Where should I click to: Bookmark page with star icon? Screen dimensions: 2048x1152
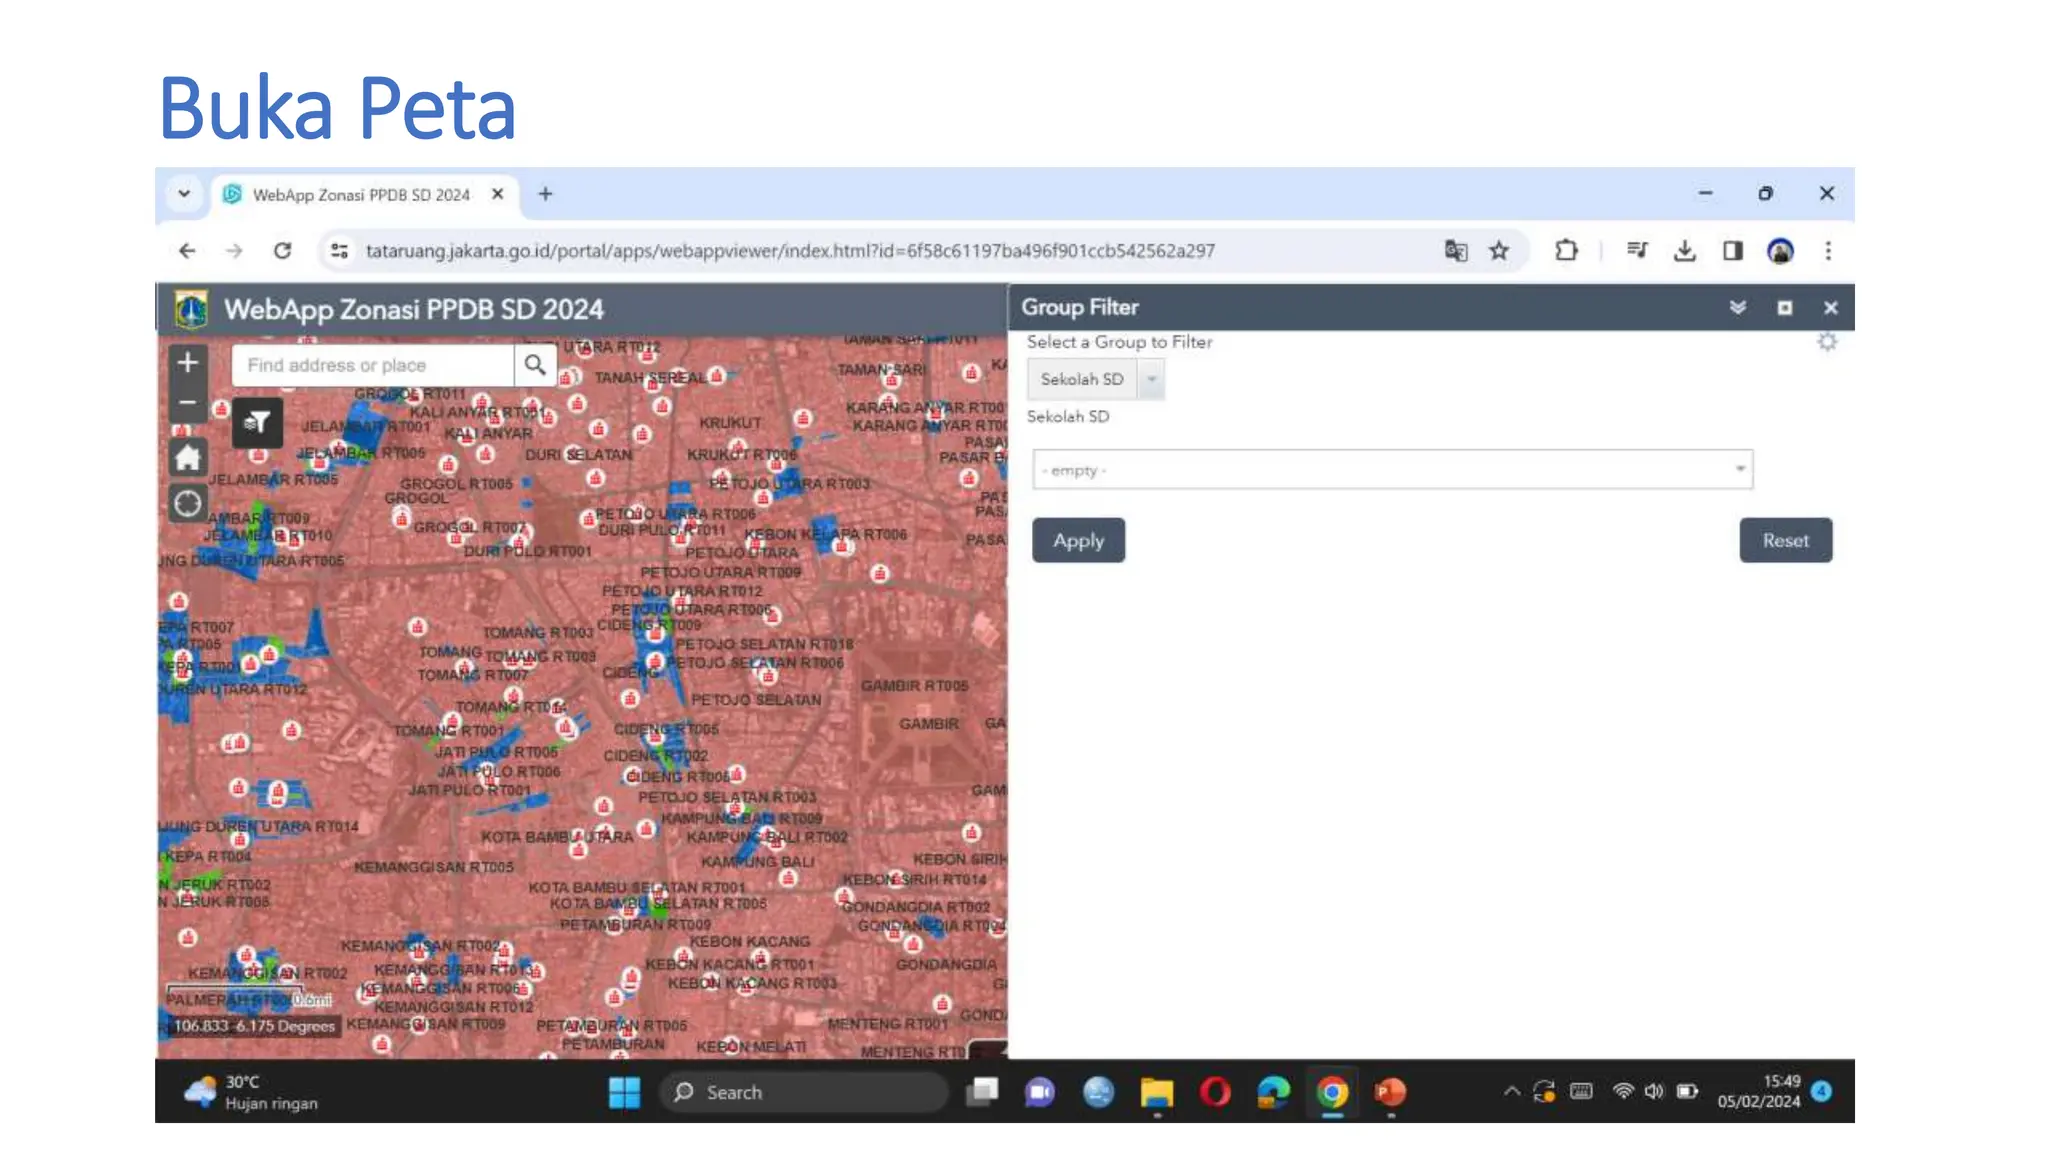click(x=1498, y=251)
